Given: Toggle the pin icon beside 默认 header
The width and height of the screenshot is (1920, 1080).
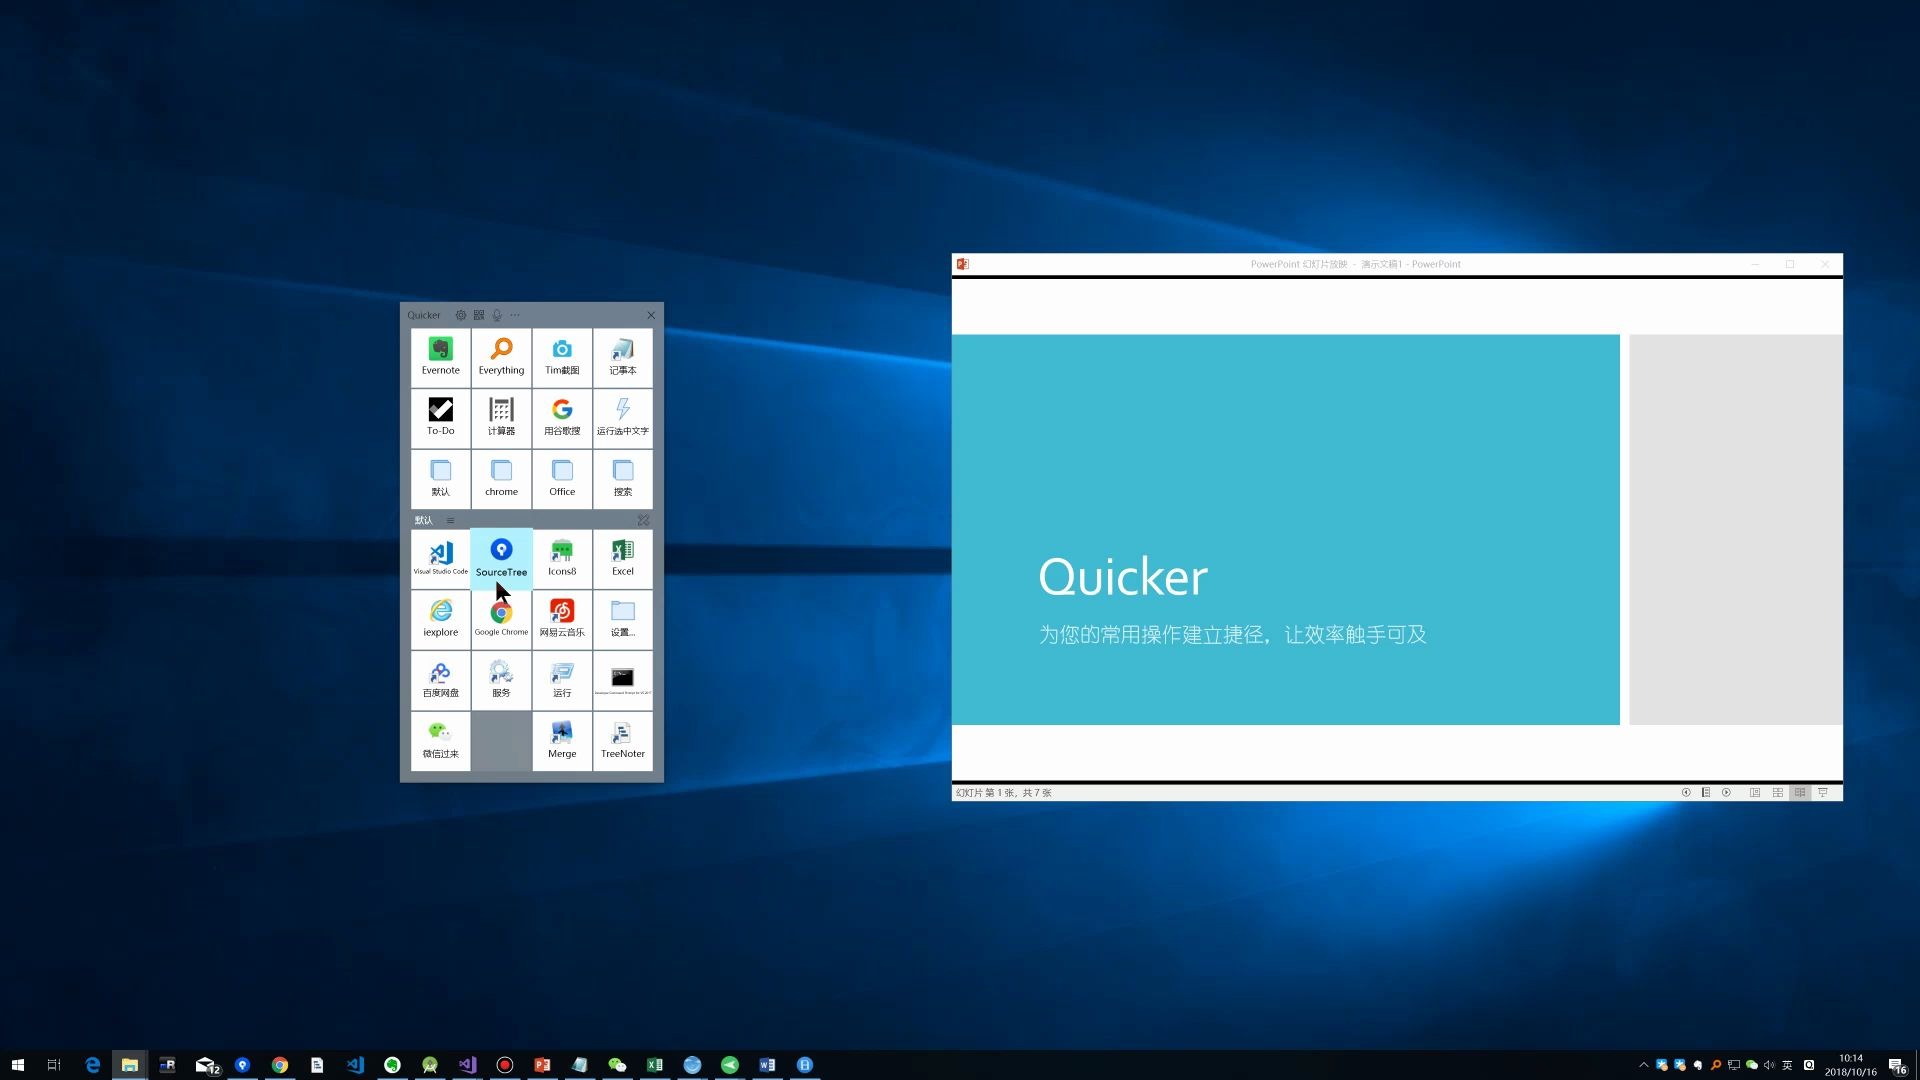Looking at the screenshot, I should pyautogui.click(x=643, y=520).
